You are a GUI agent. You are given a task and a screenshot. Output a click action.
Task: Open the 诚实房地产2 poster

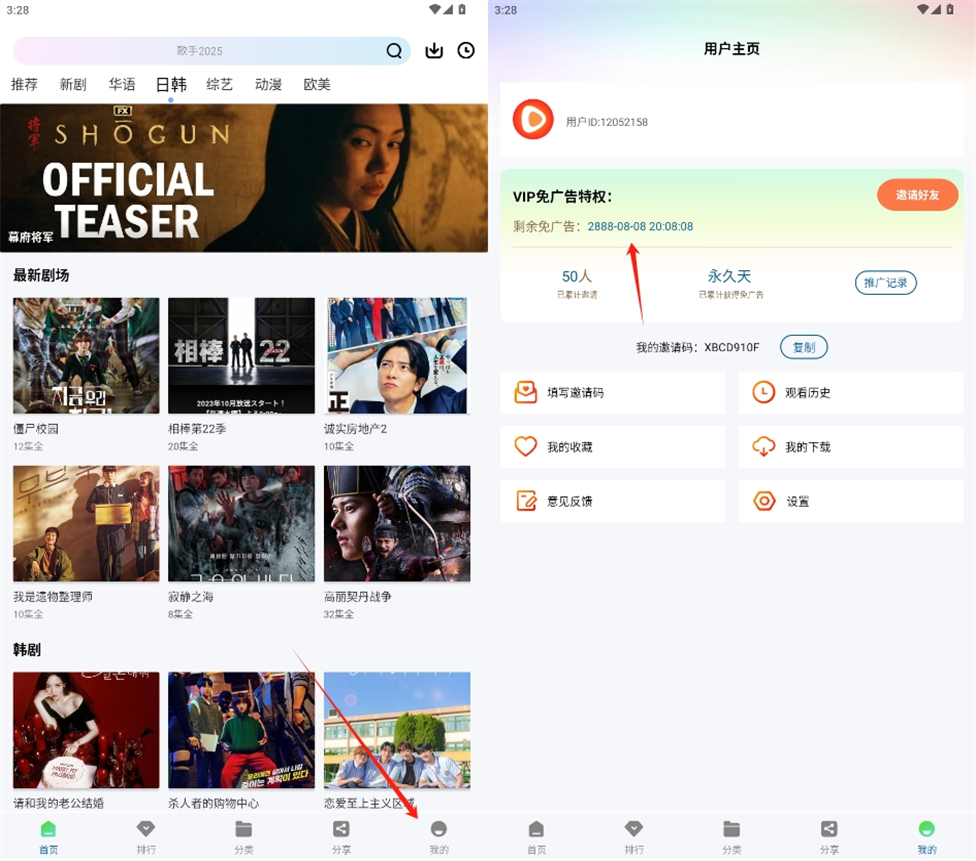pos(397,355)
